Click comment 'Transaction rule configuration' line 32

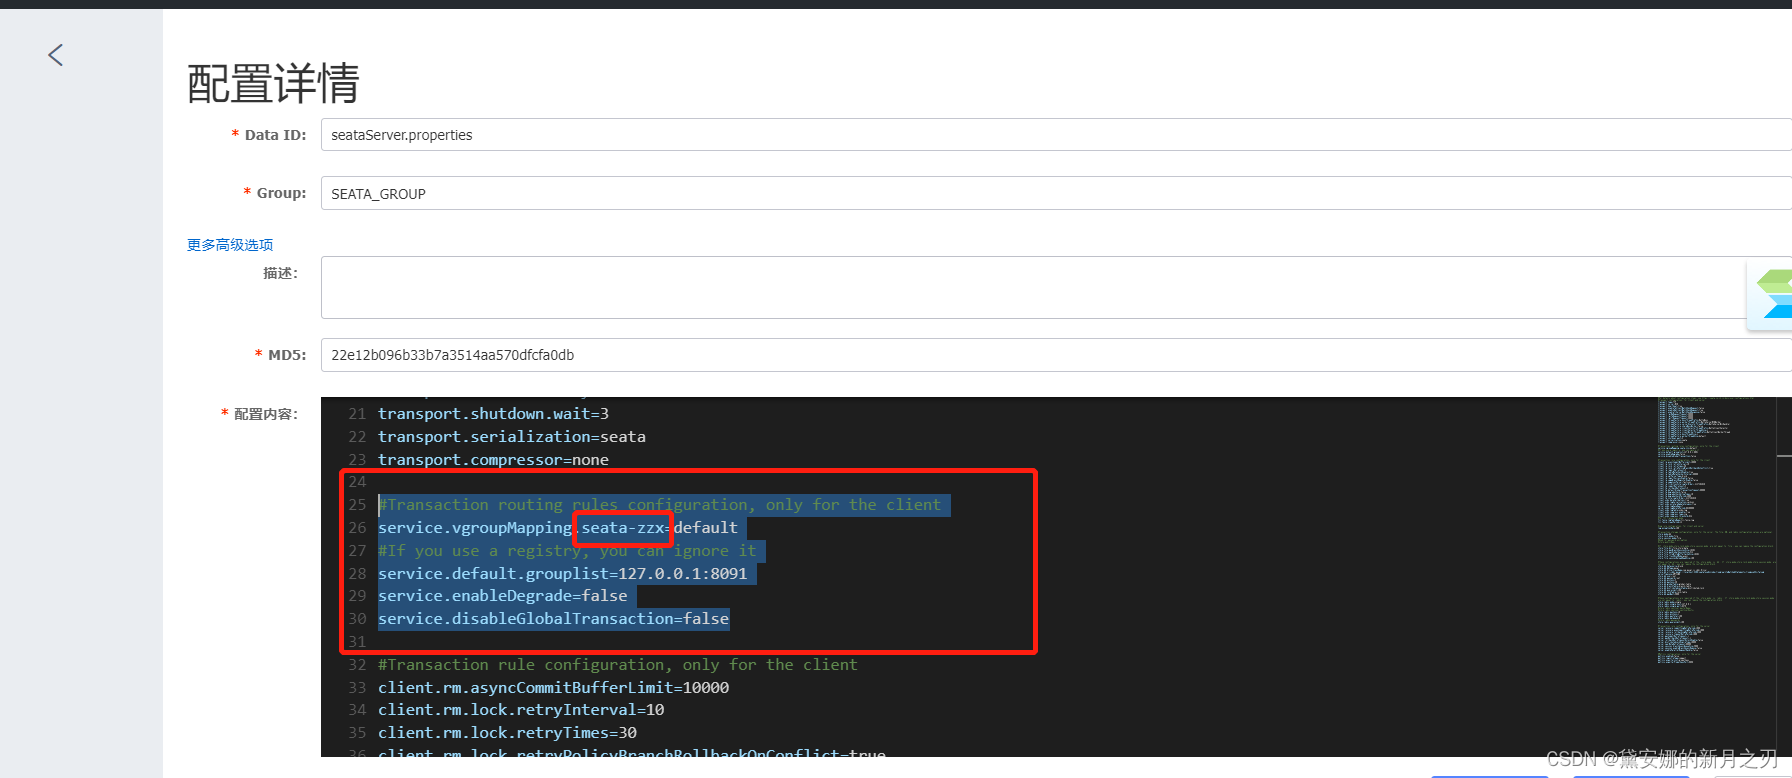pos(618,665)
